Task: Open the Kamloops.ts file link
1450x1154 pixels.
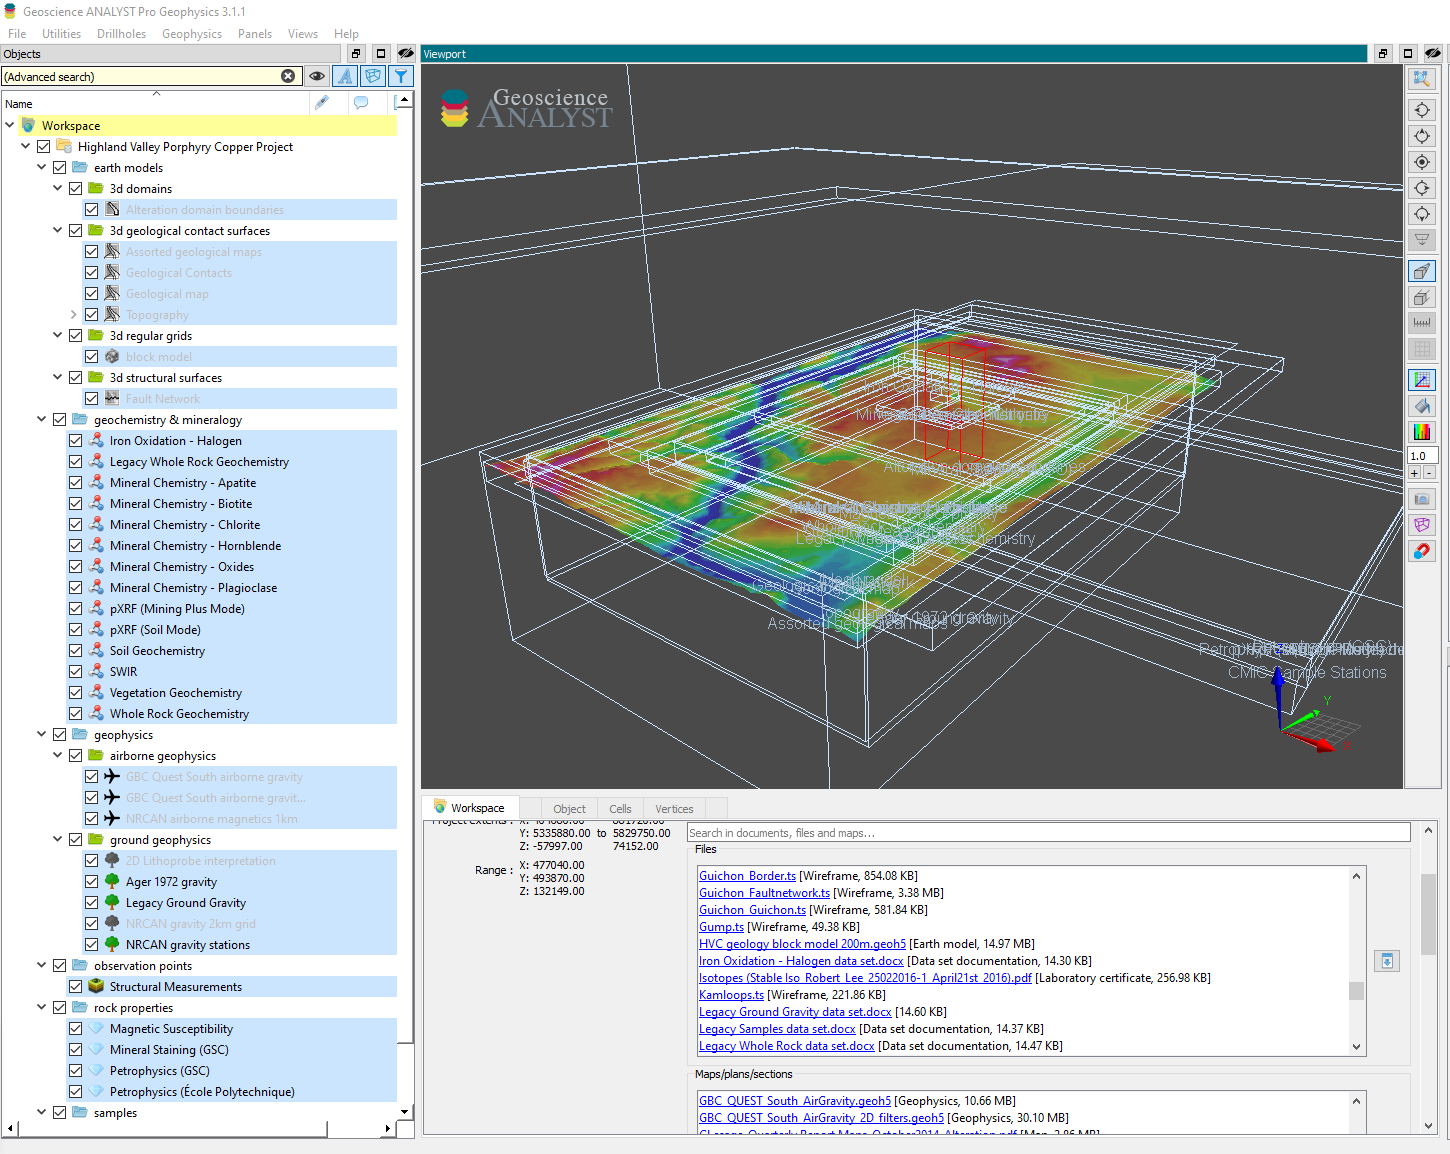Action: pos(731,995)
